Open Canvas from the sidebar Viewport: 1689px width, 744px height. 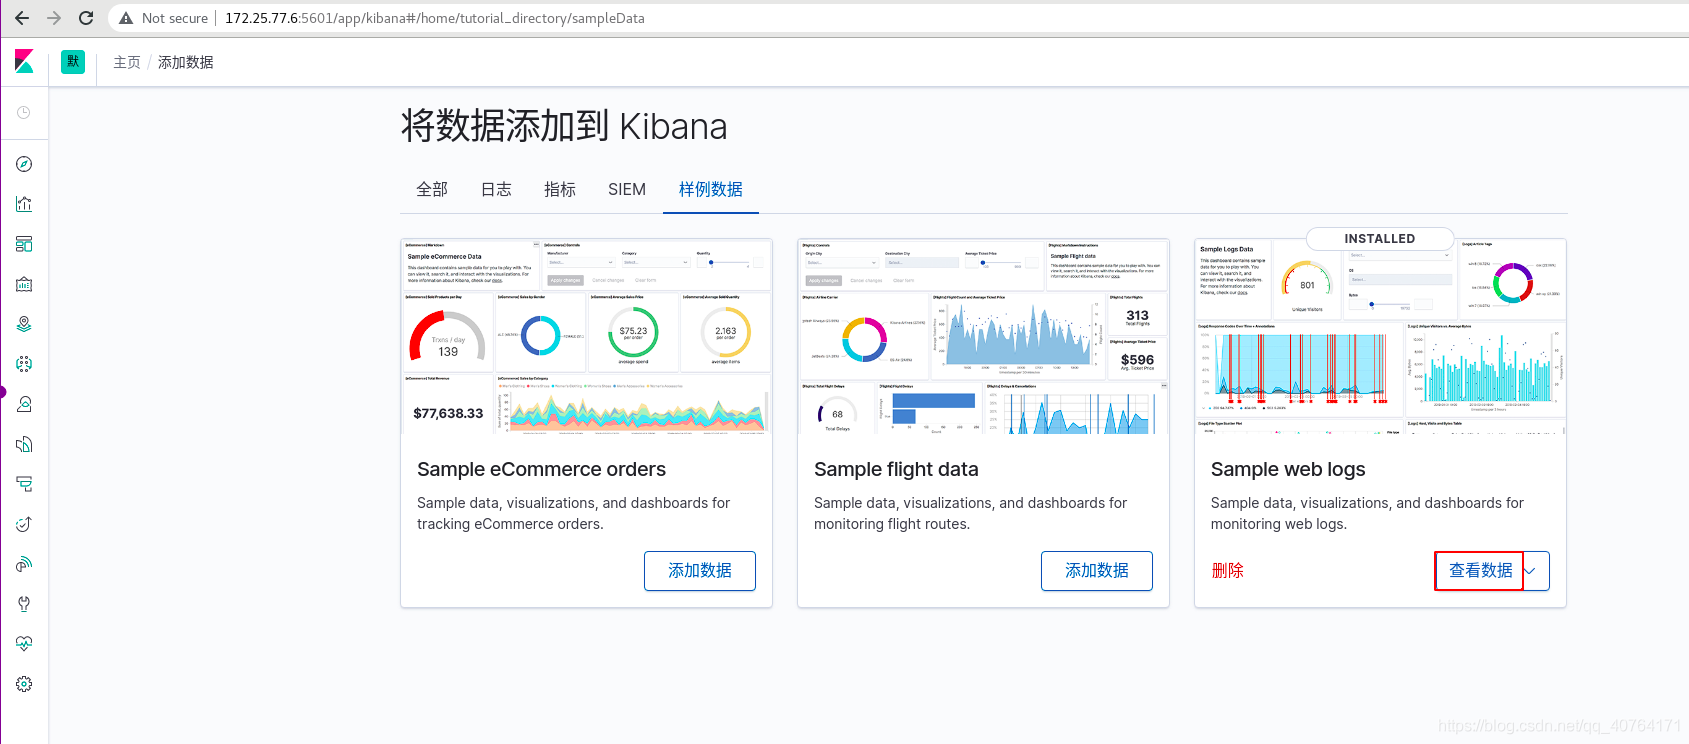point(24,284)
